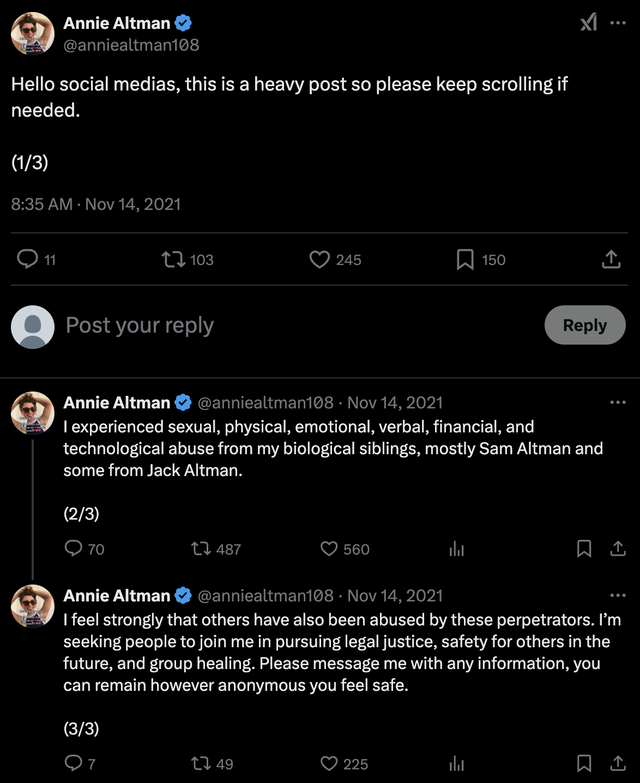
Task: Bookmark the main post with 150 bookmarks
Action: (465, 259)
